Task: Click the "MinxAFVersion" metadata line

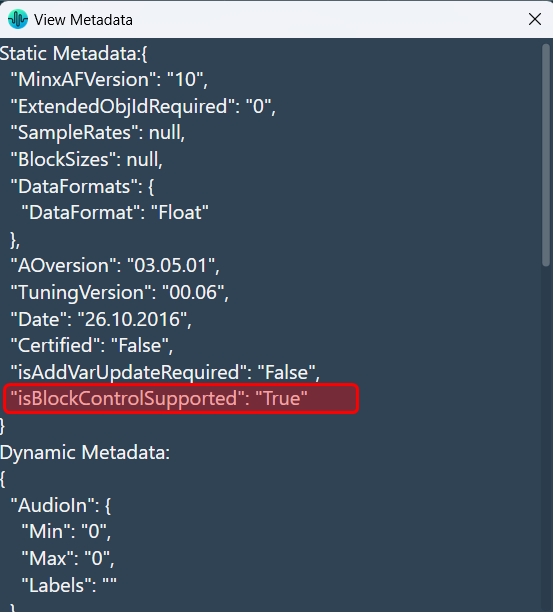Action: tap(109, 80)
